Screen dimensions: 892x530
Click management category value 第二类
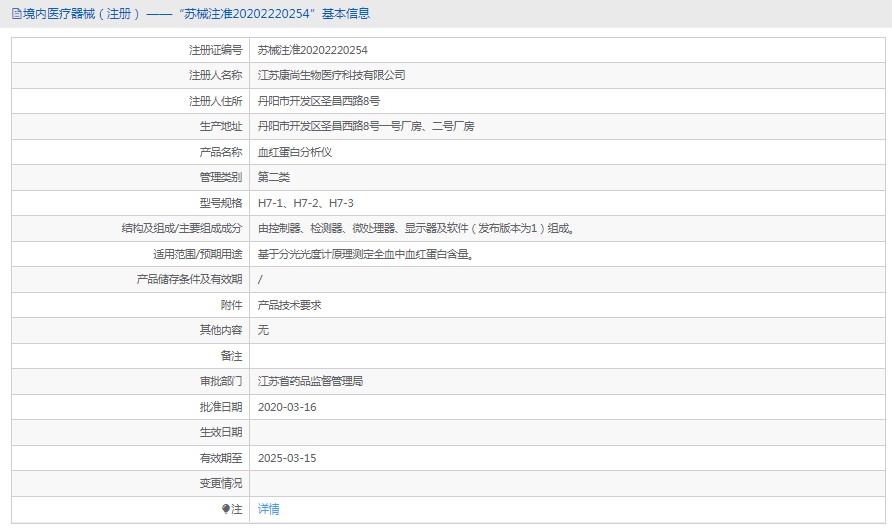pyautogui.click(x=274, y=177)
